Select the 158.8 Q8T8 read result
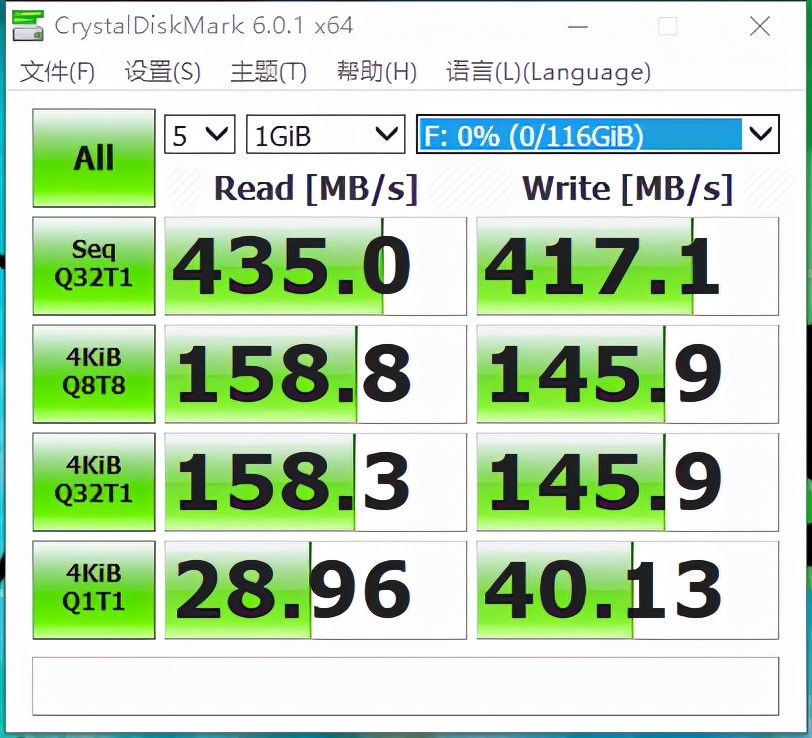 pyautogui.click(x=315, y=374)
